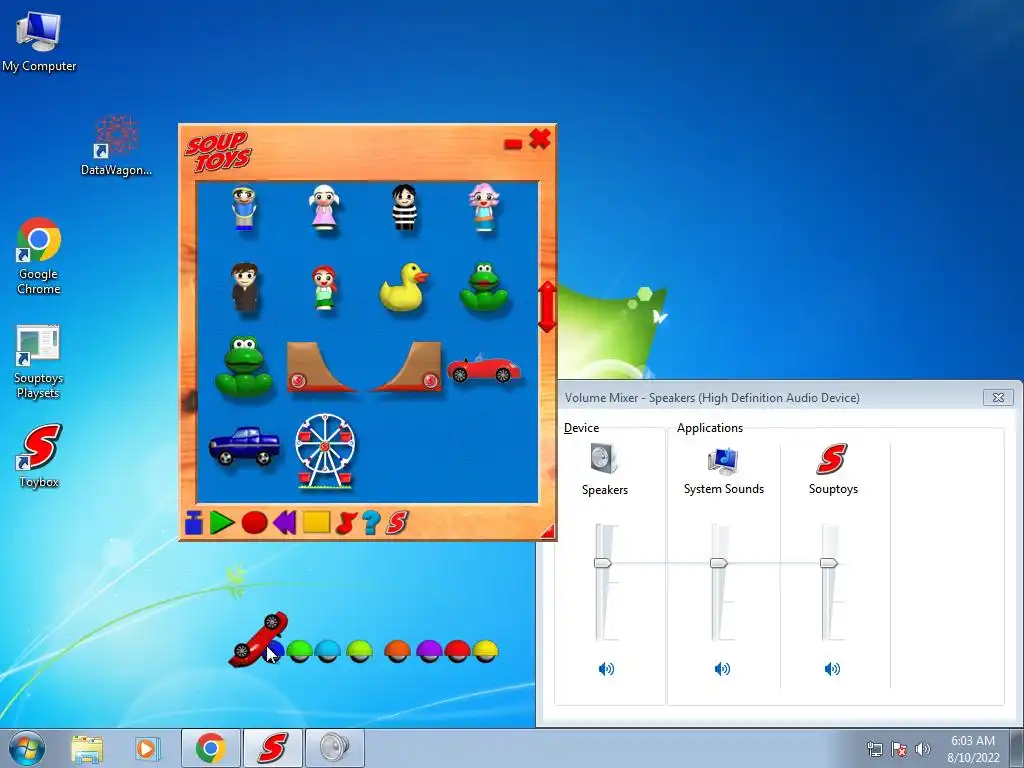Open the Windows Start menu
Viewport: 1024px width, 768px height.
[x=27, y=748]
